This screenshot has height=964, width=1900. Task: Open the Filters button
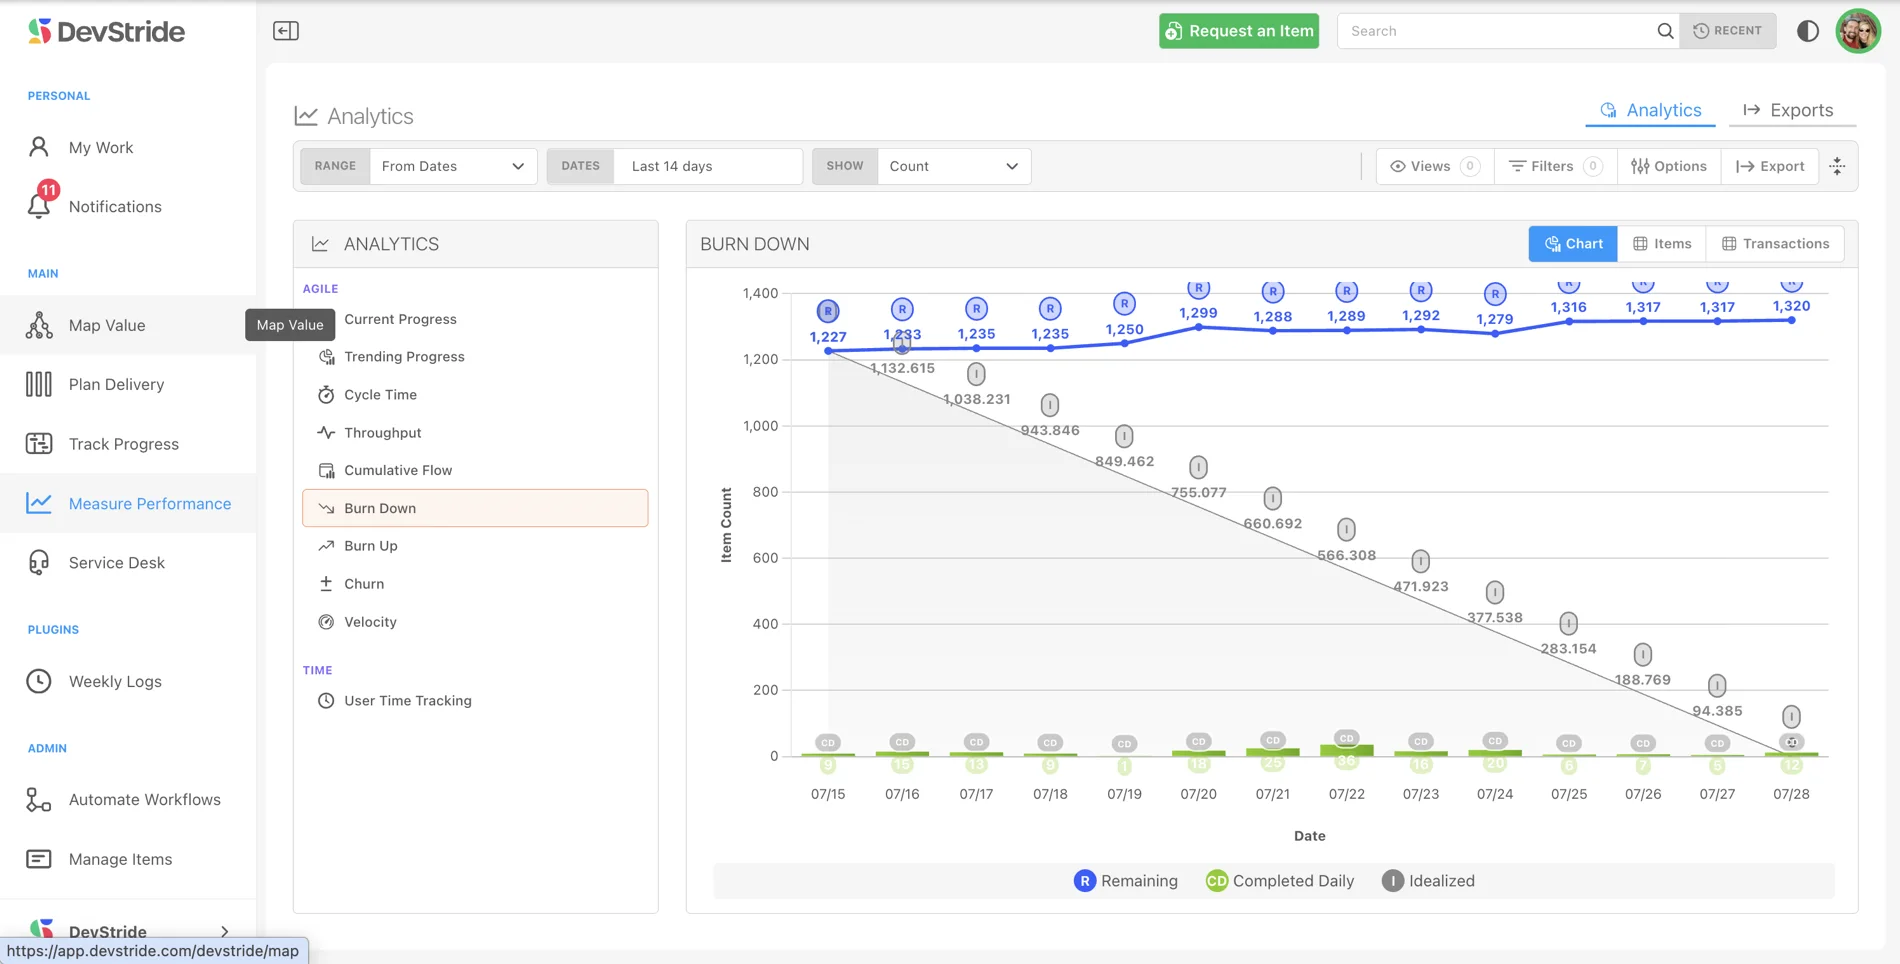tap(1555, 166)
